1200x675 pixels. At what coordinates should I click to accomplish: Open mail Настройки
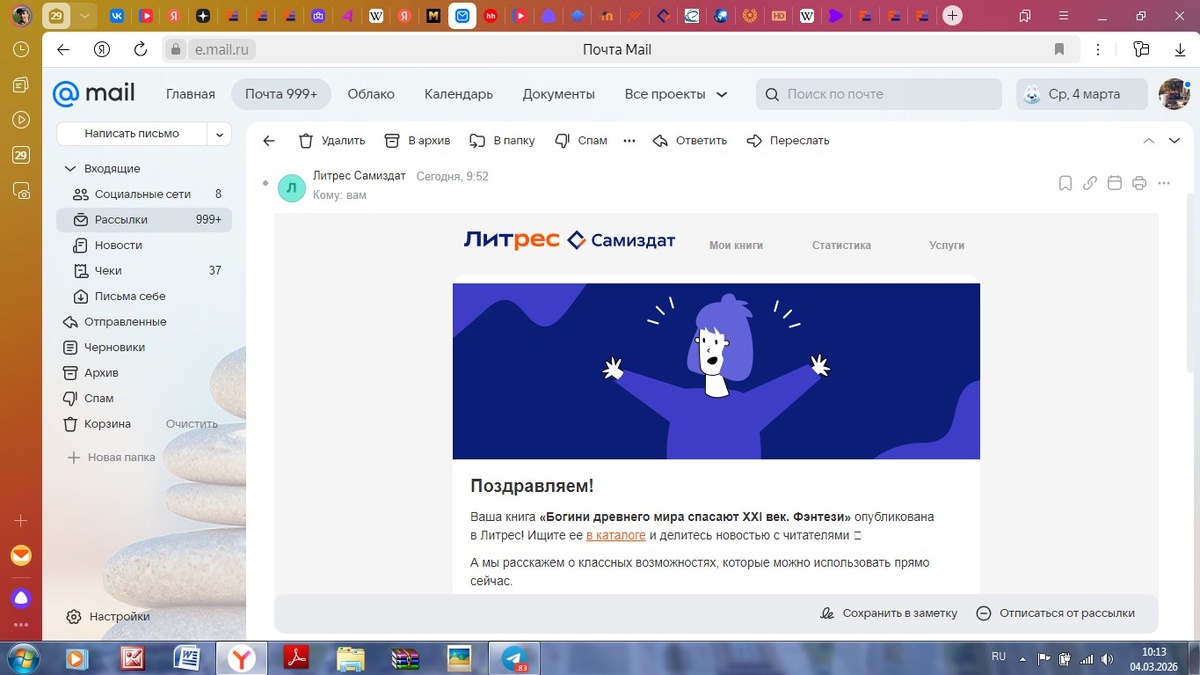point(108,617)
